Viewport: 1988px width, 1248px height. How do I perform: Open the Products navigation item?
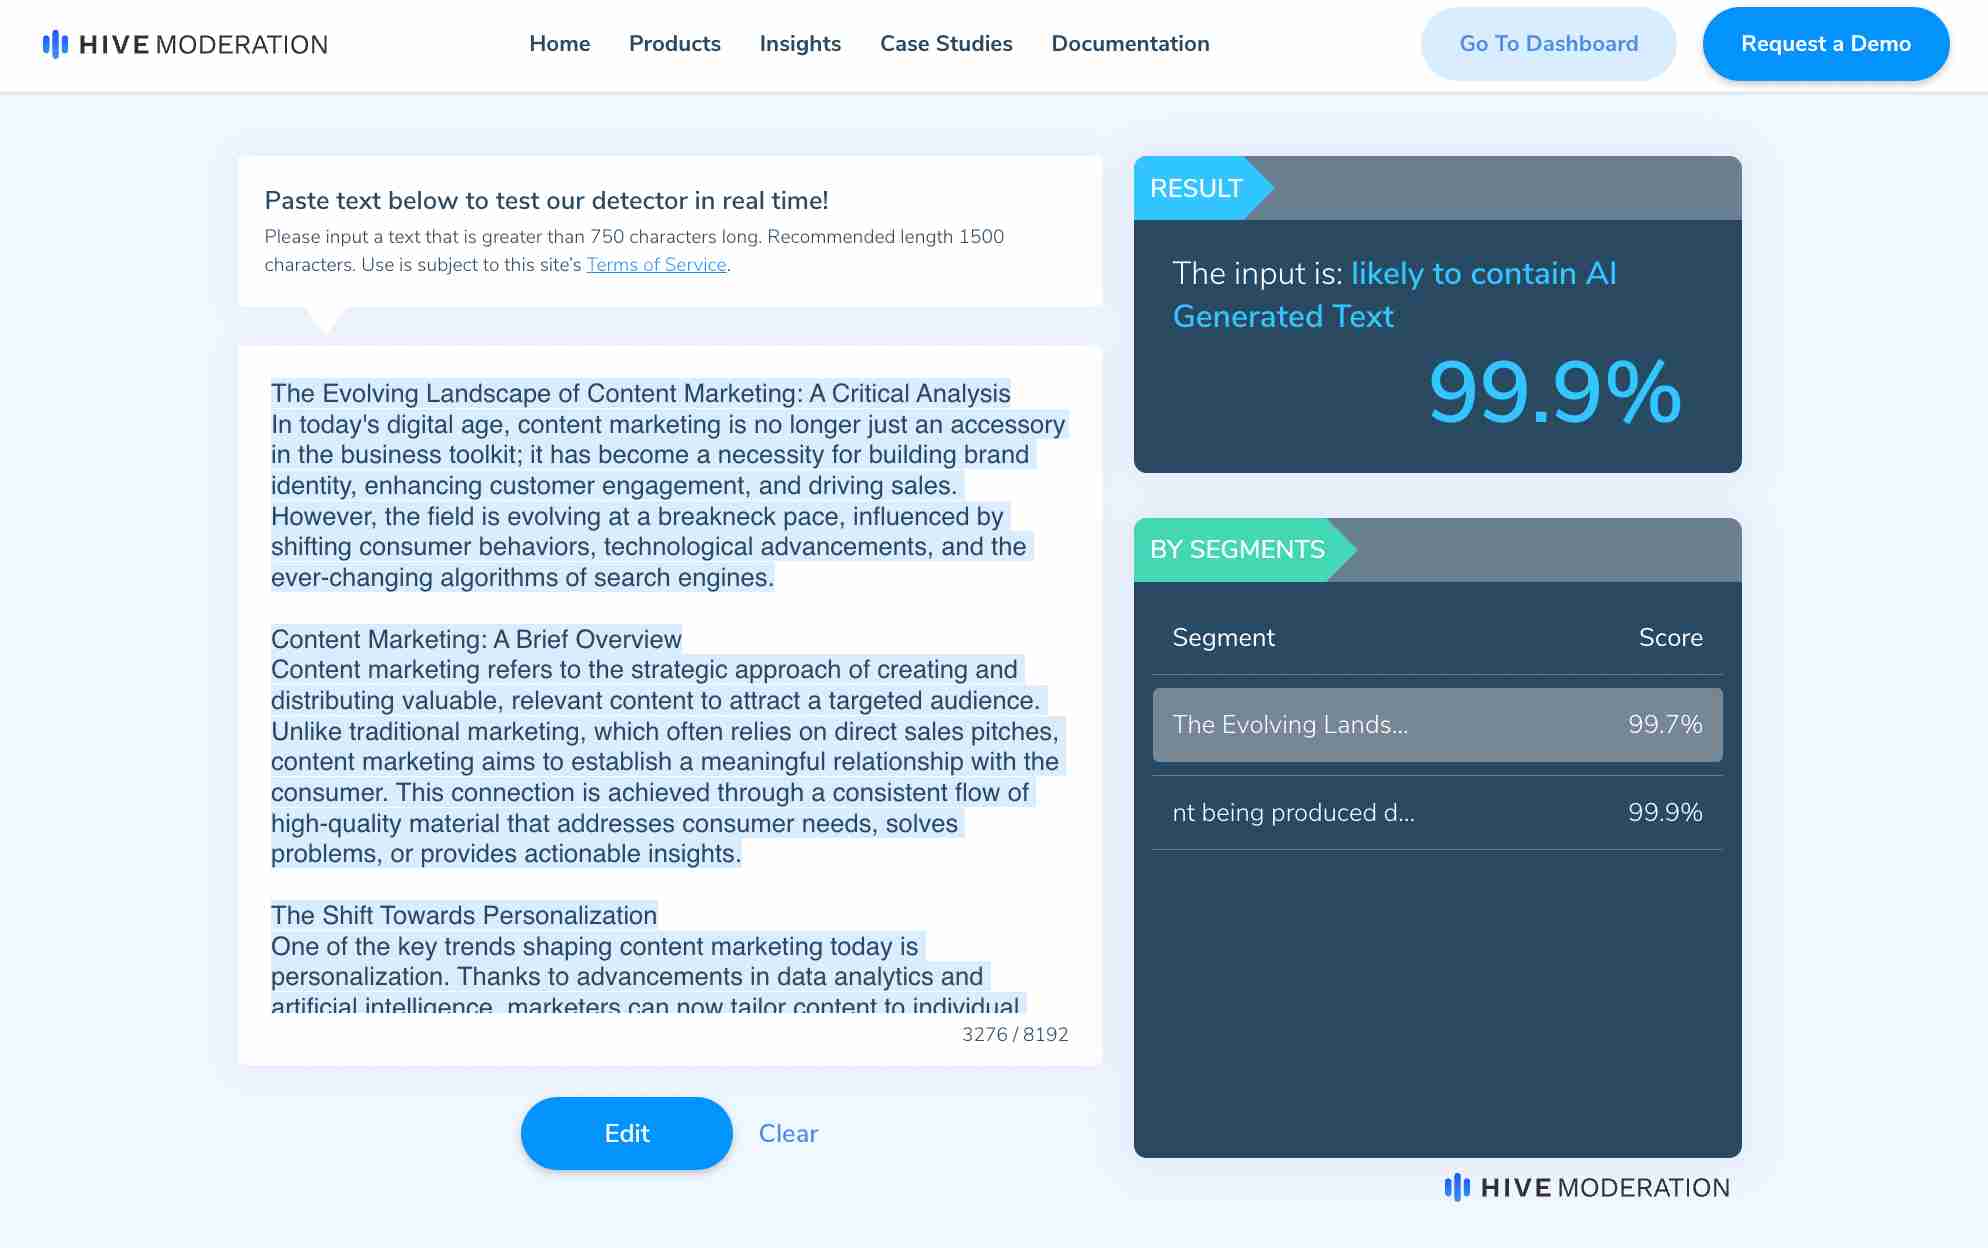pos(675,44)
